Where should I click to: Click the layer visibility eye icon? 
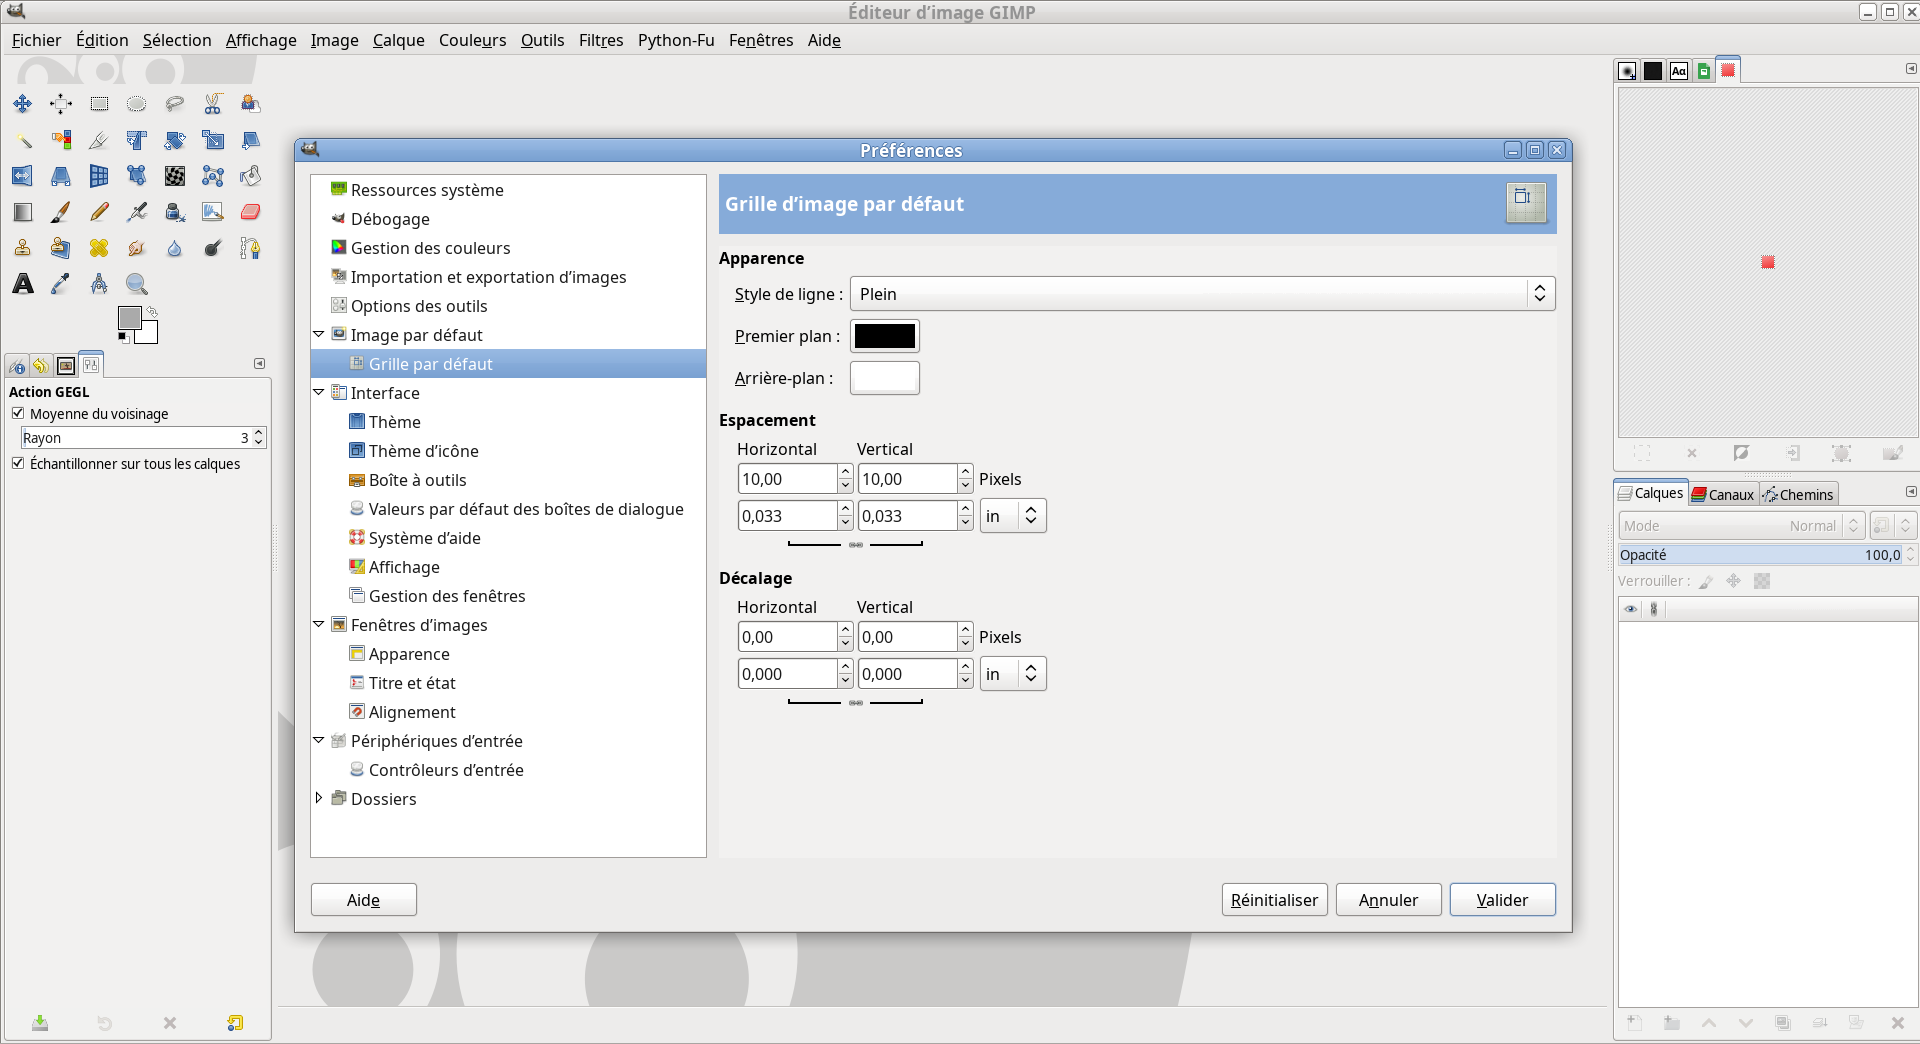(1631, 609)
